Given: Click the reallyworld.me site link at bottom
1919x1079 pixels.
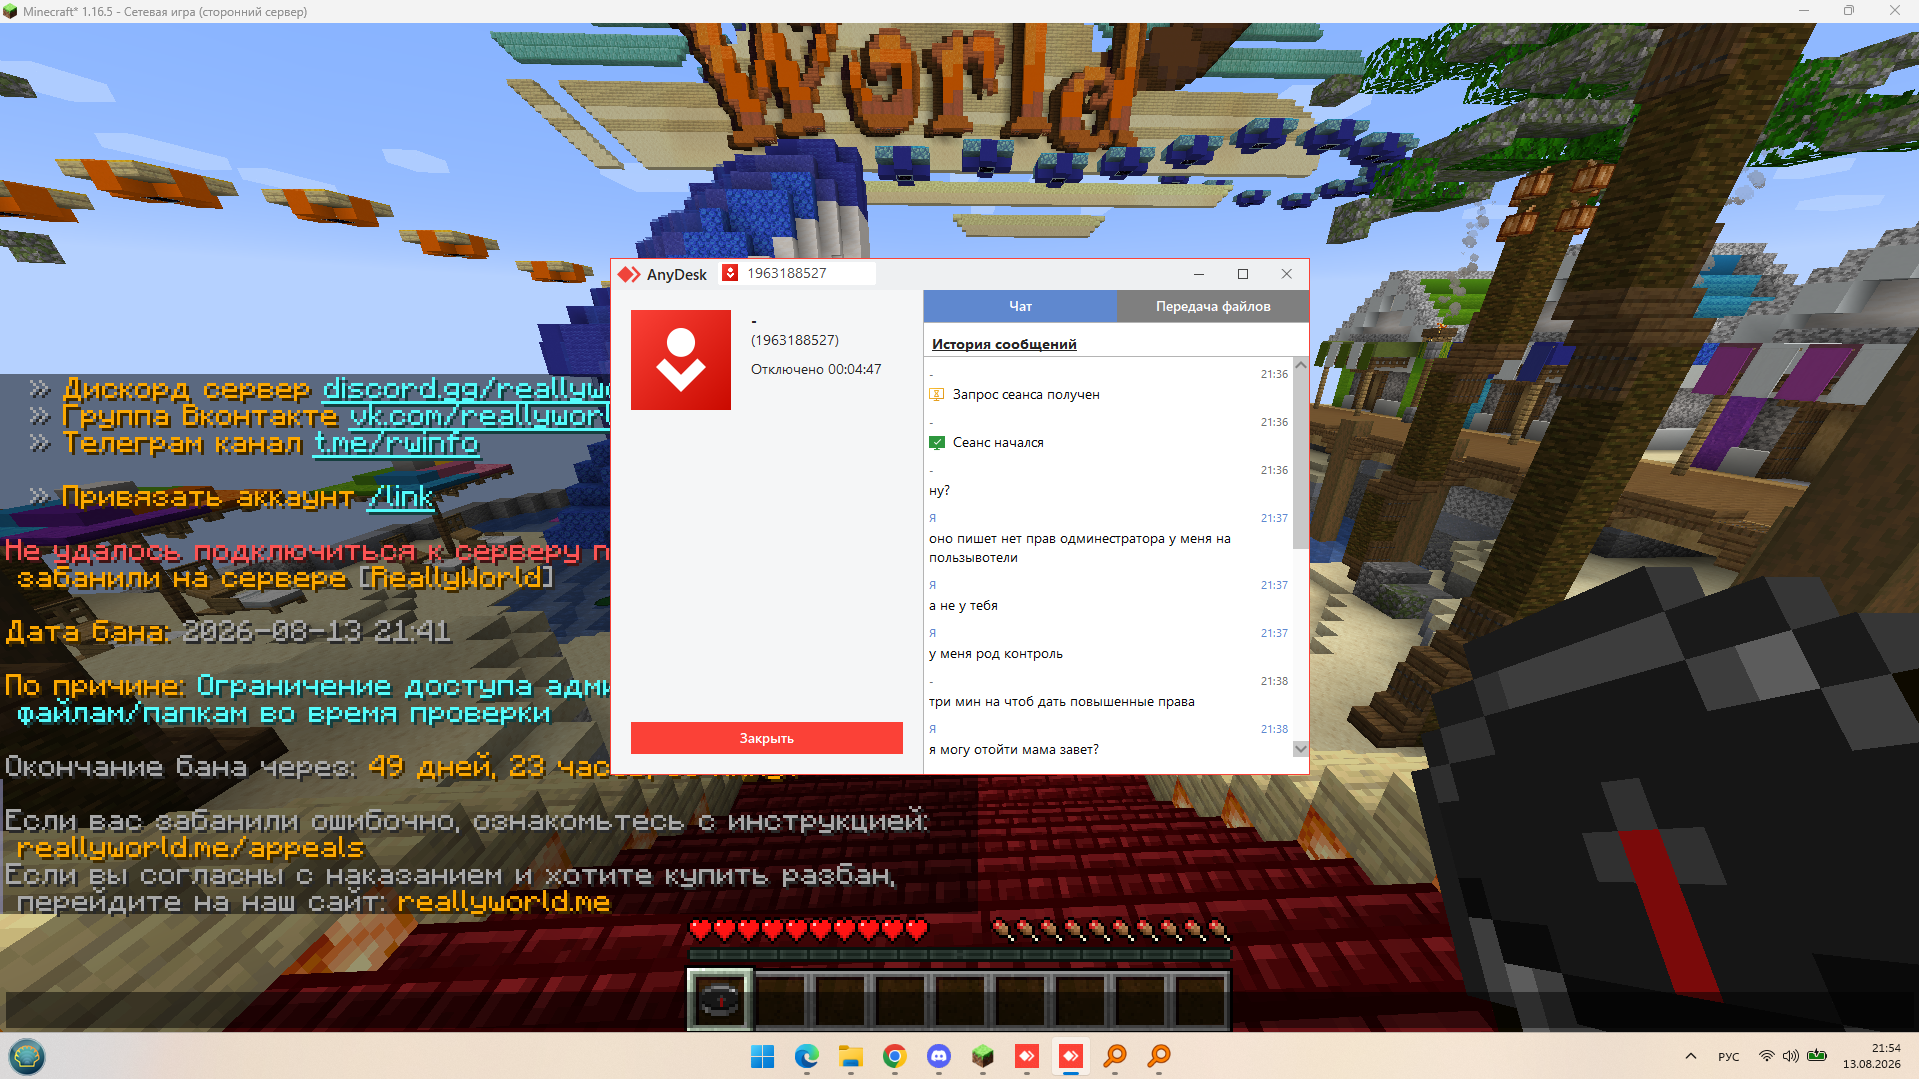Looking at the screenshot, I should click(504, 901).
